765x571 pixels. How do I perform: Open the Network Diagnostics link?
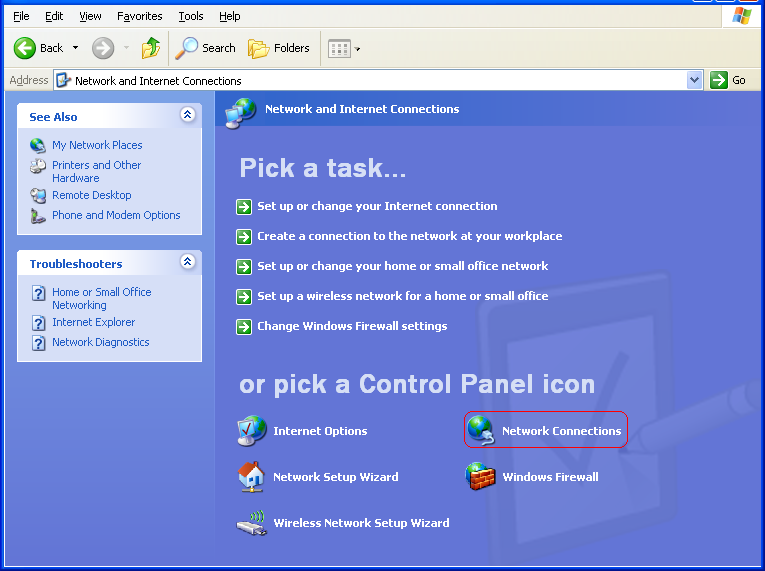(x=101, y=342)
